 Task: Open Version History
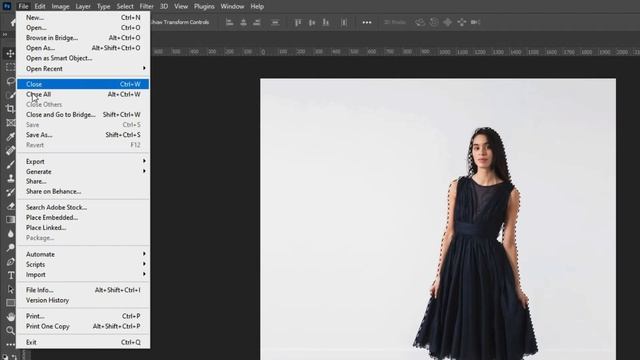pyautogui.click(x=83, y=300)
